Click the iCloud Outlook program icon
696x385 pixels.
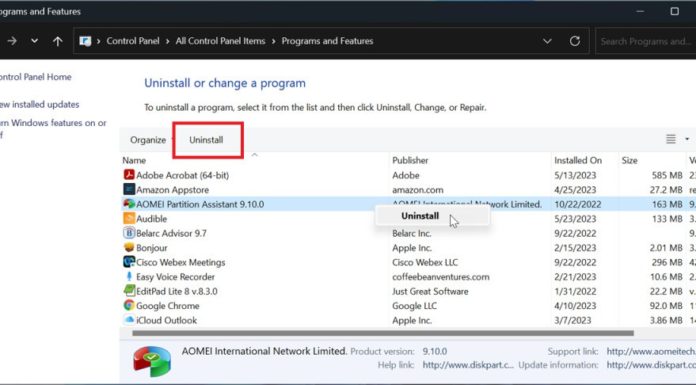click(129, 320)
